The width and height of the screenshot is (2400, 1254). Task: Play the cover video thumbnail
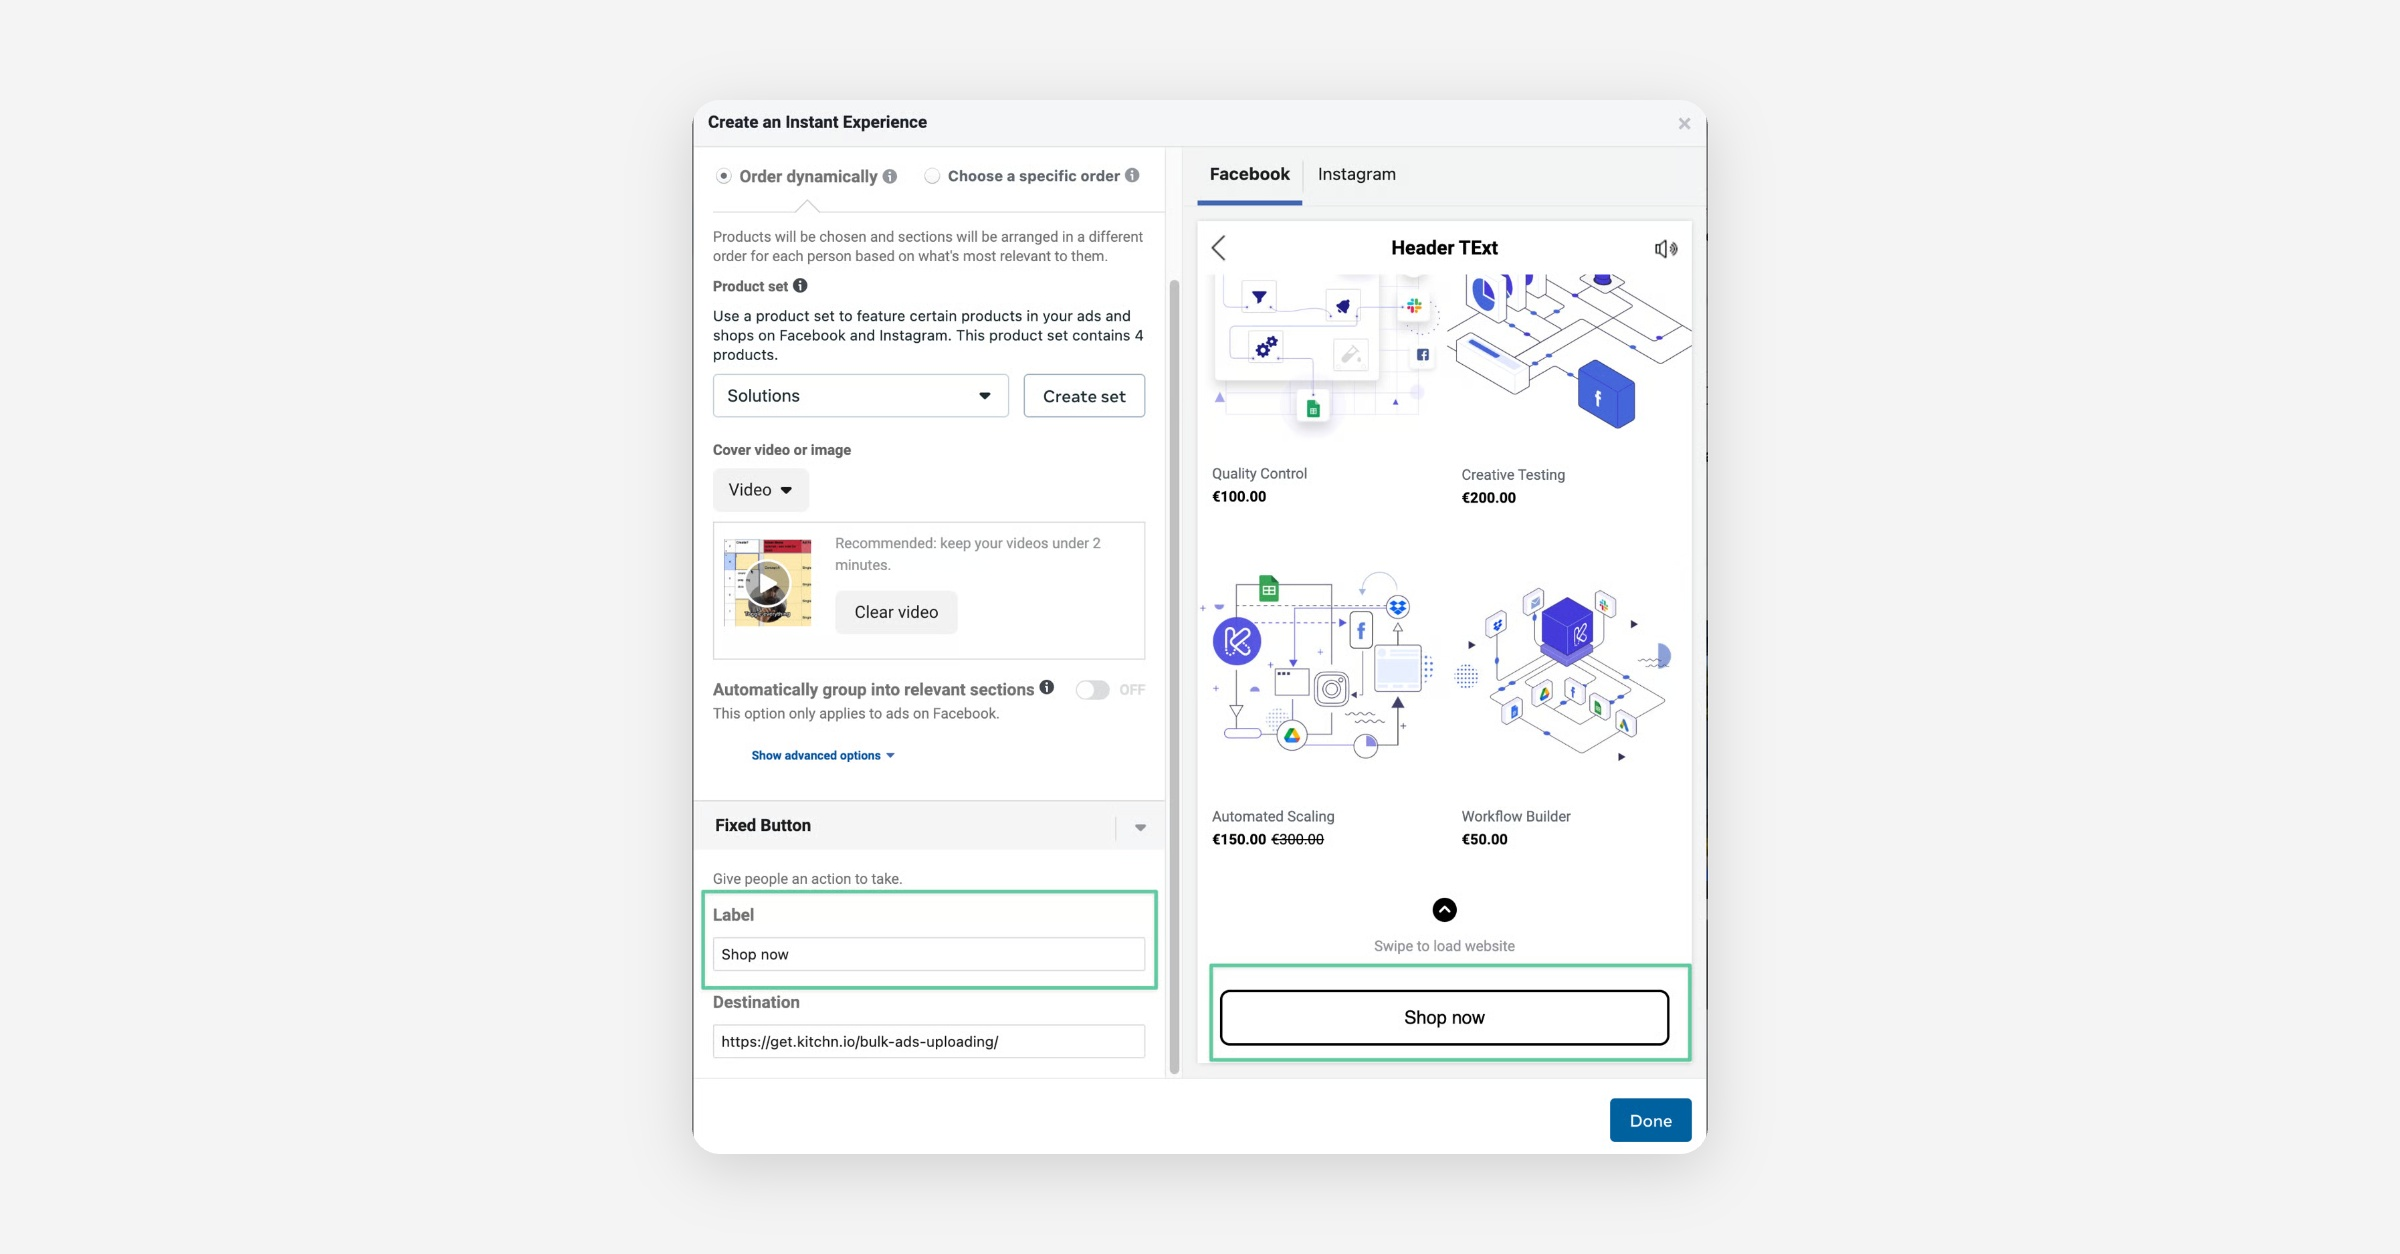(768, 583)
